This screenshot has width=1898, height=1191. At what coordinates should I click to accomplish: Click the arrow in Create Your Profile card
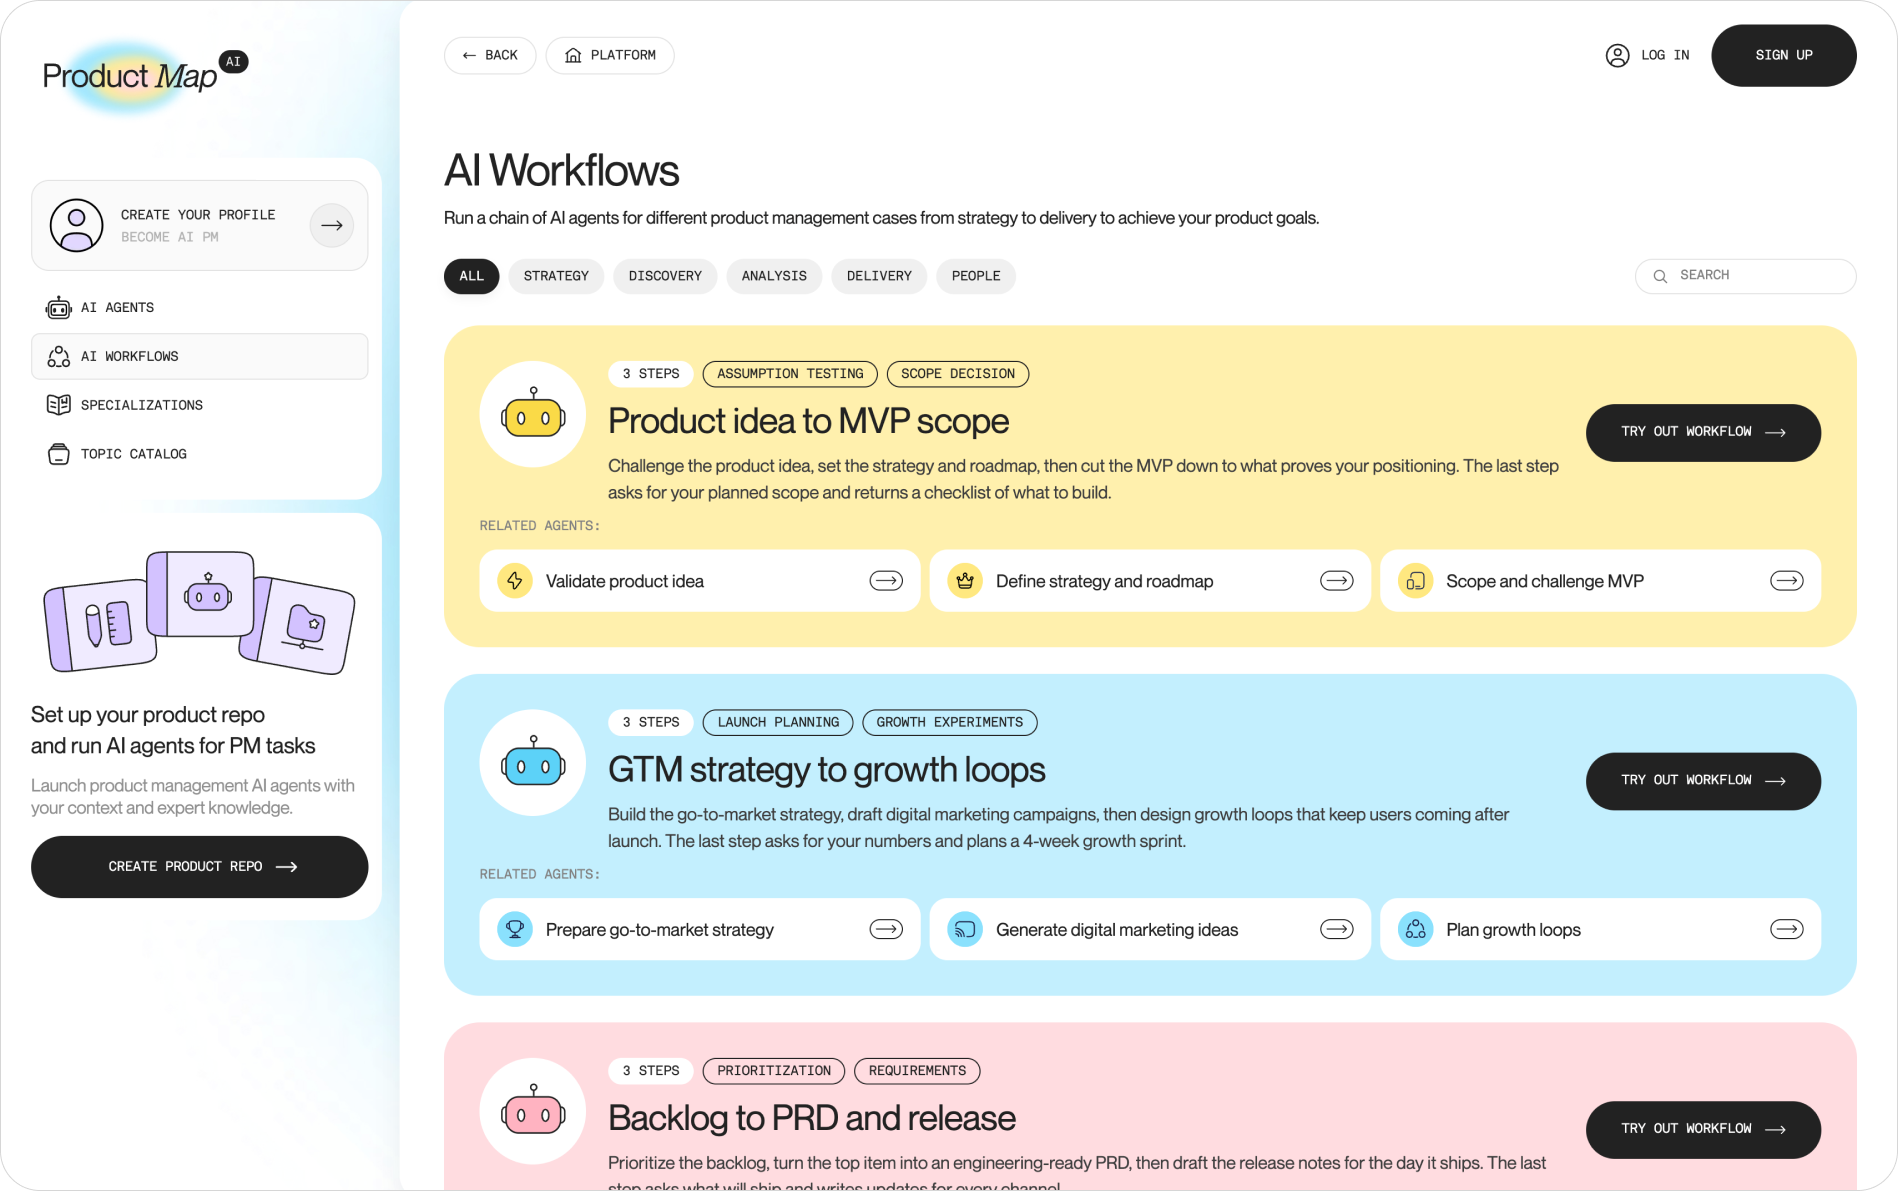(332, 225)
